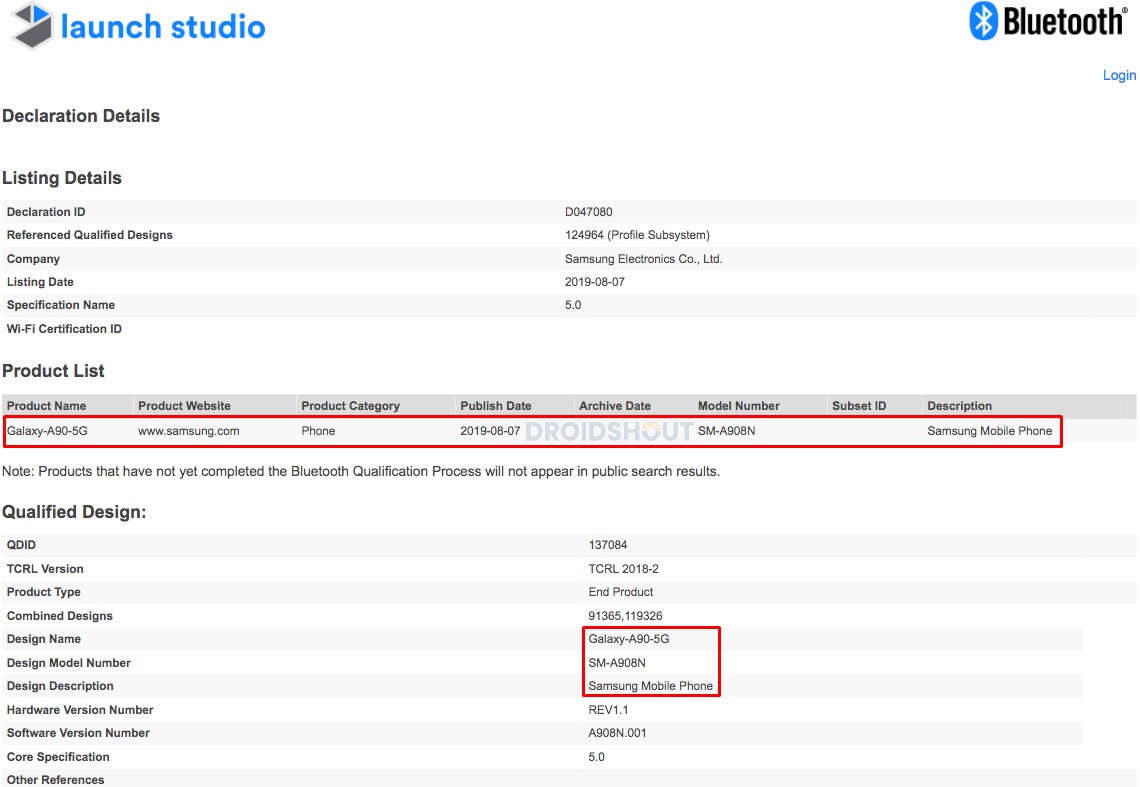Click the launch studio cube logo icon
This screenshot has height=787, width=1140.
click(31, 26)
